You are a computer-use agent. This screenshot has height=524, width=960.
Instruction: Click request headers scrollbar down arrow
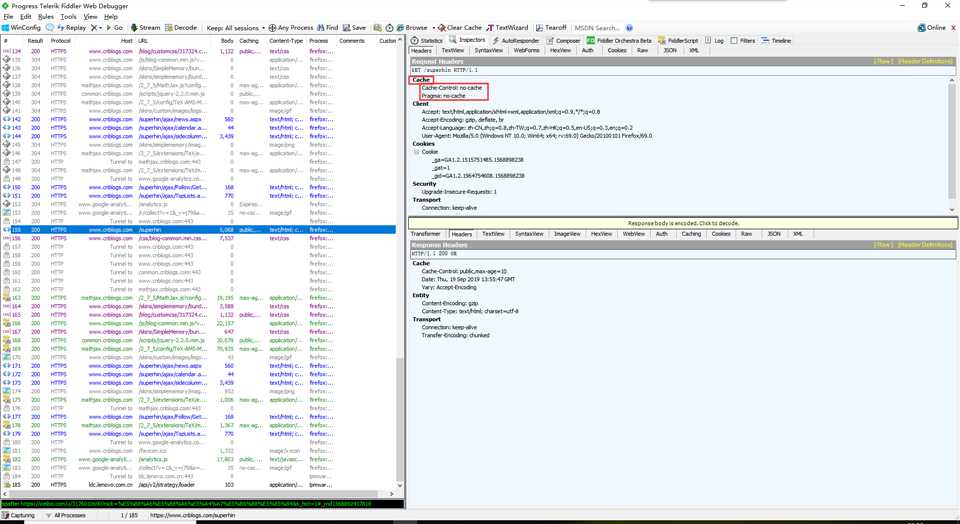(x=952, y=210)
